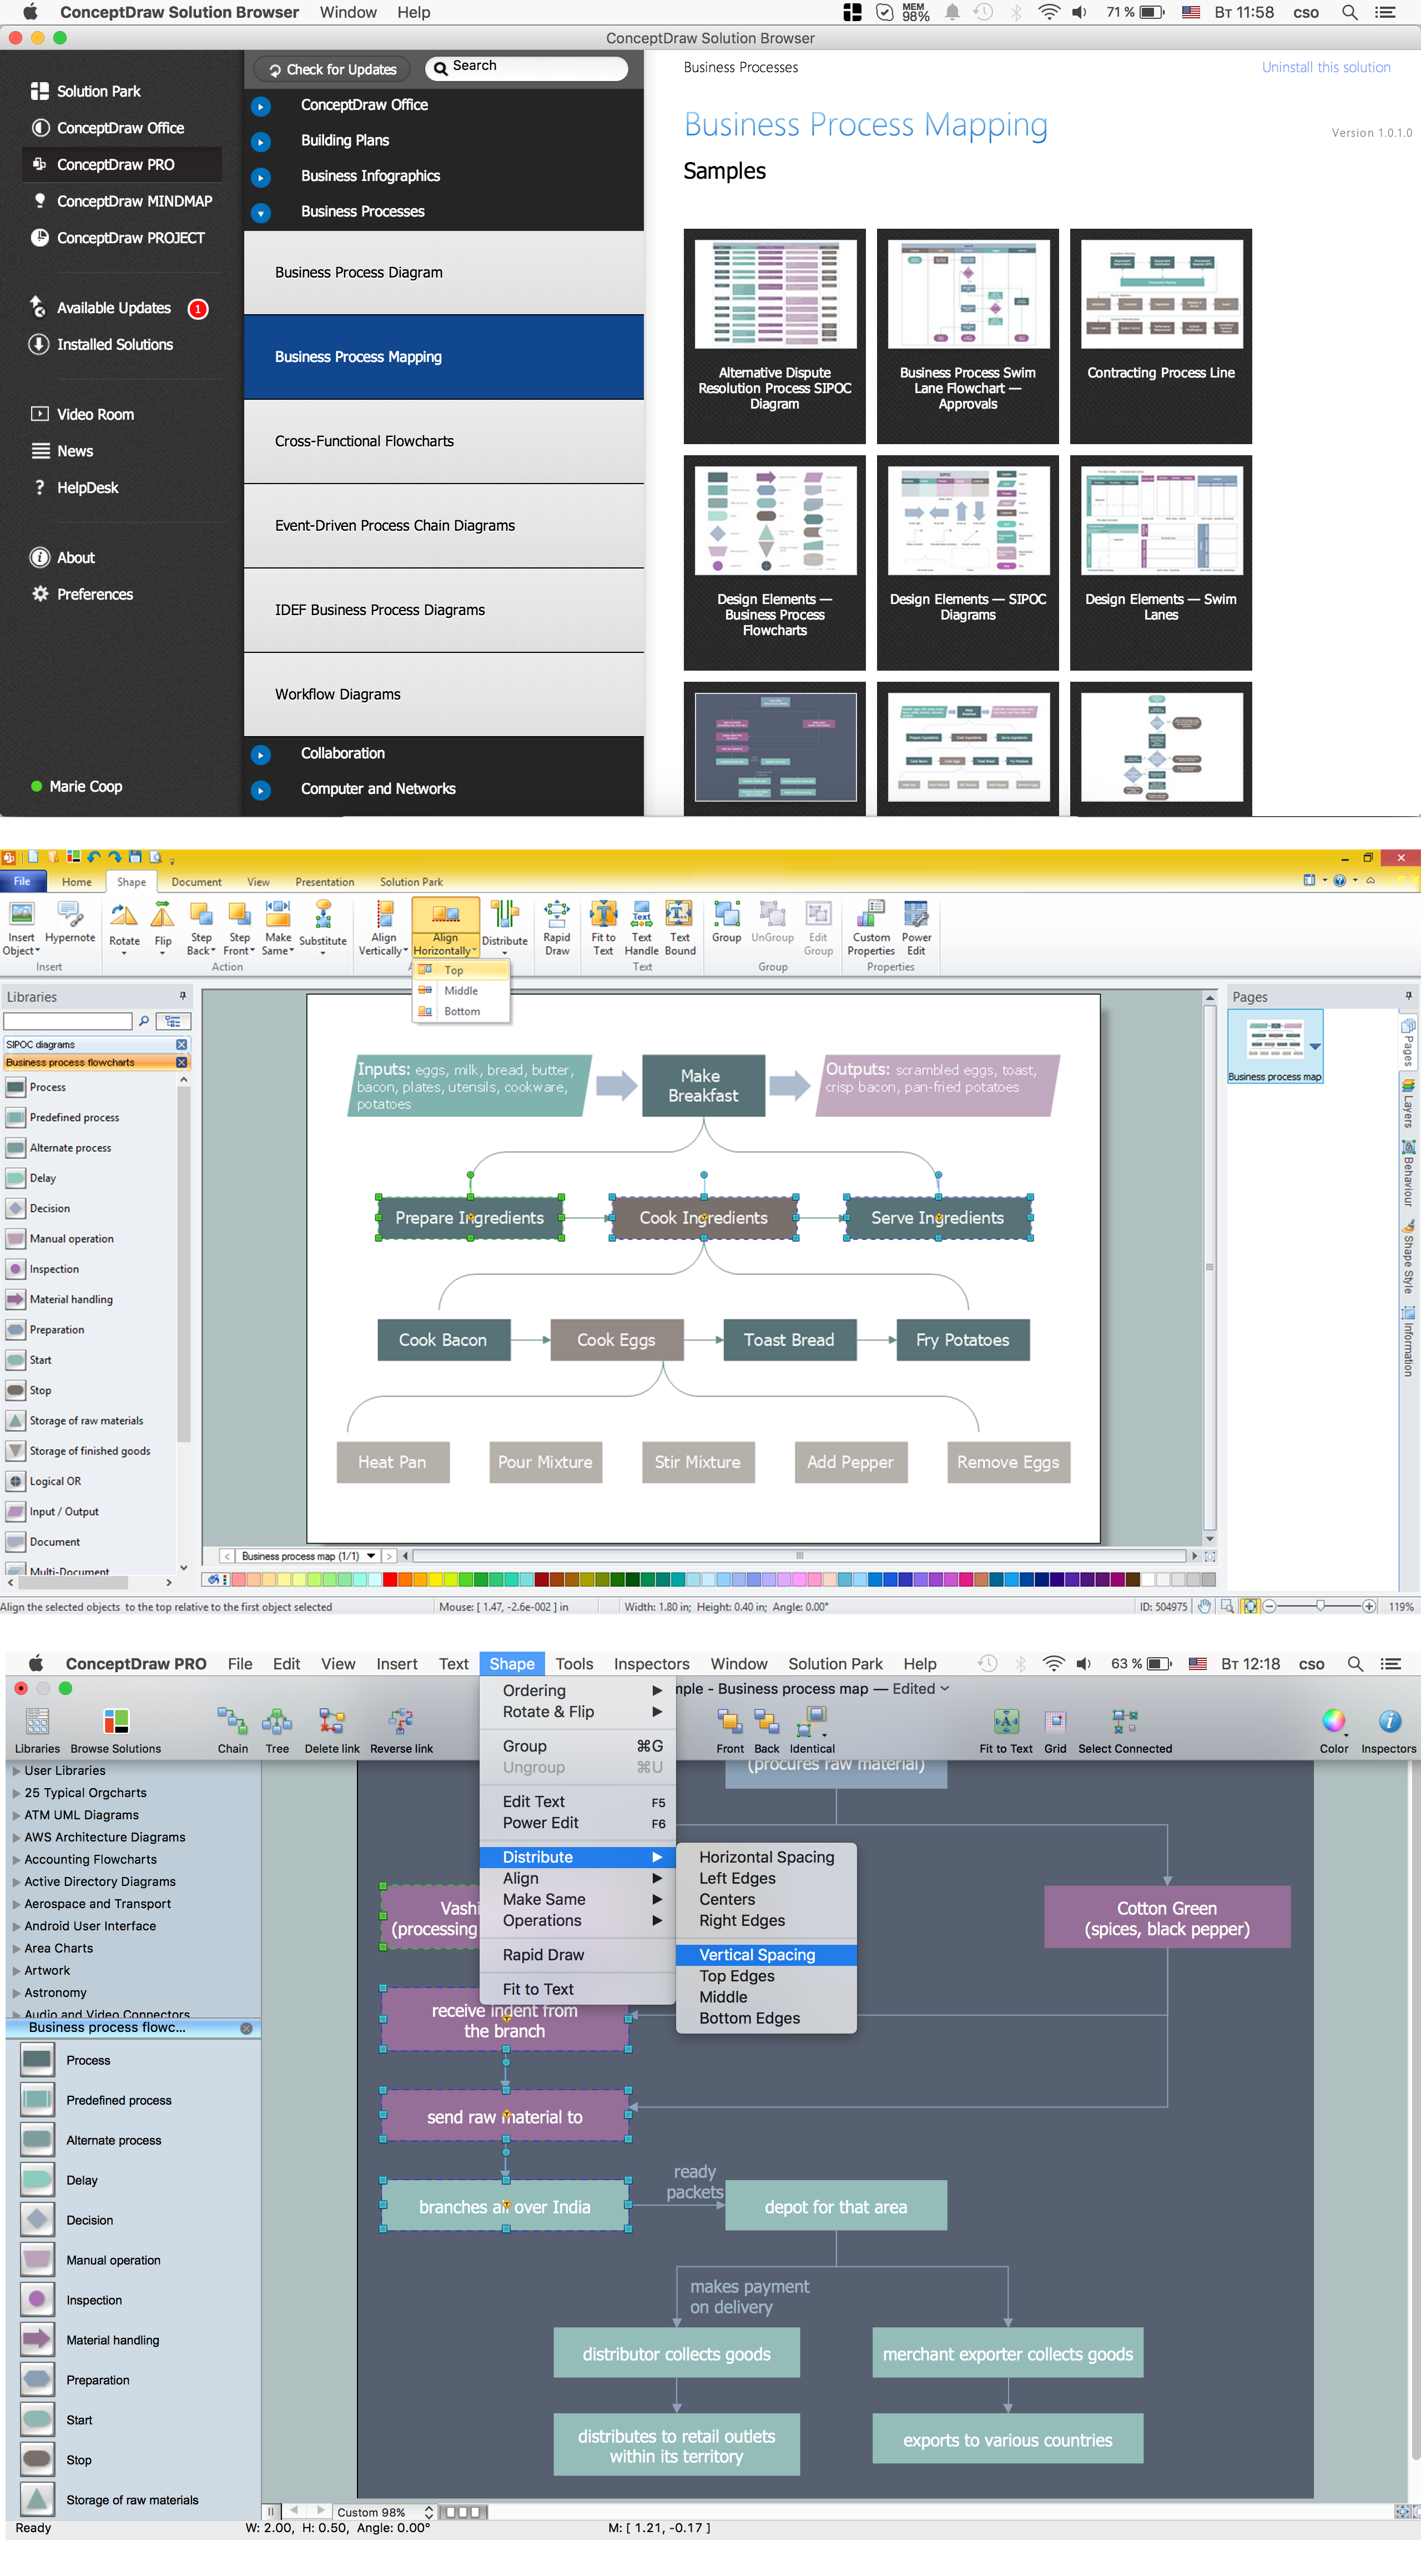Viewport: 1421px width, 2576px height.
Task: Pin the Libraries panel
Action: tap(182, 996)
